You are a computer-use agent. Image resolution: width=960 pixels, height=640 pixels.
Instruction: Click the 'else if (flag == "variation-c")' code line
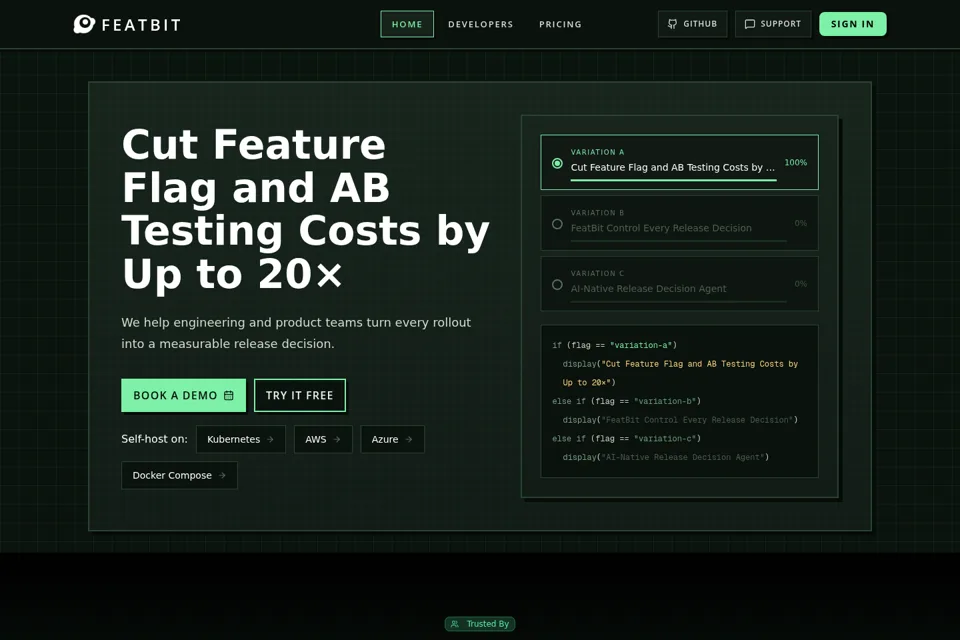click(626, 439)
